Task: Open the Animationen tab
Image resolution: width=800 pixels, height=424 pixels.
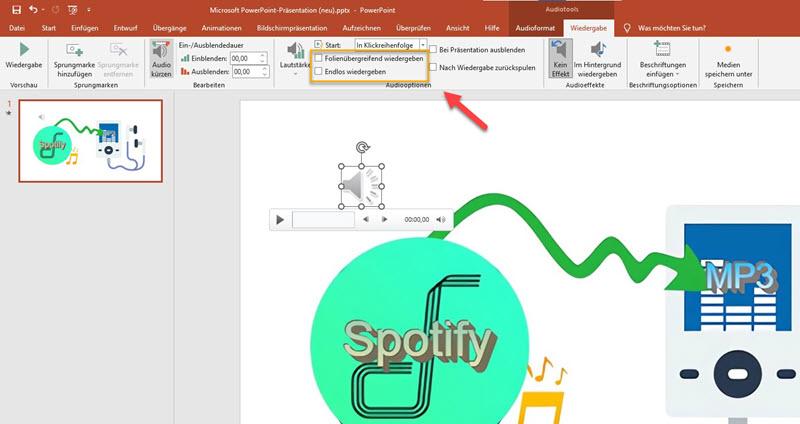Action: point(221,28)
